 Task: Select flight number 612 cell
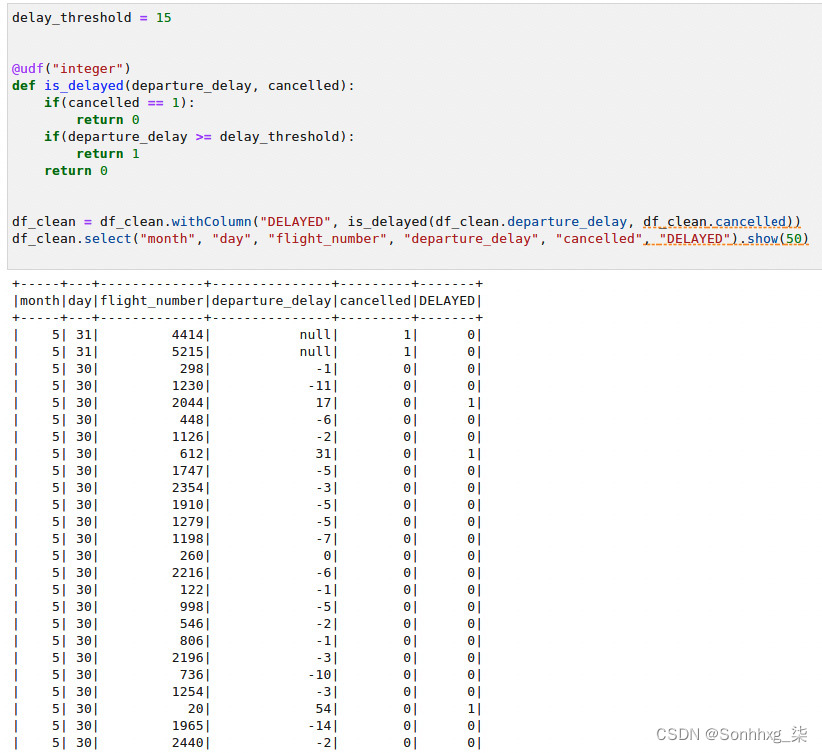(x=191, y=454)
